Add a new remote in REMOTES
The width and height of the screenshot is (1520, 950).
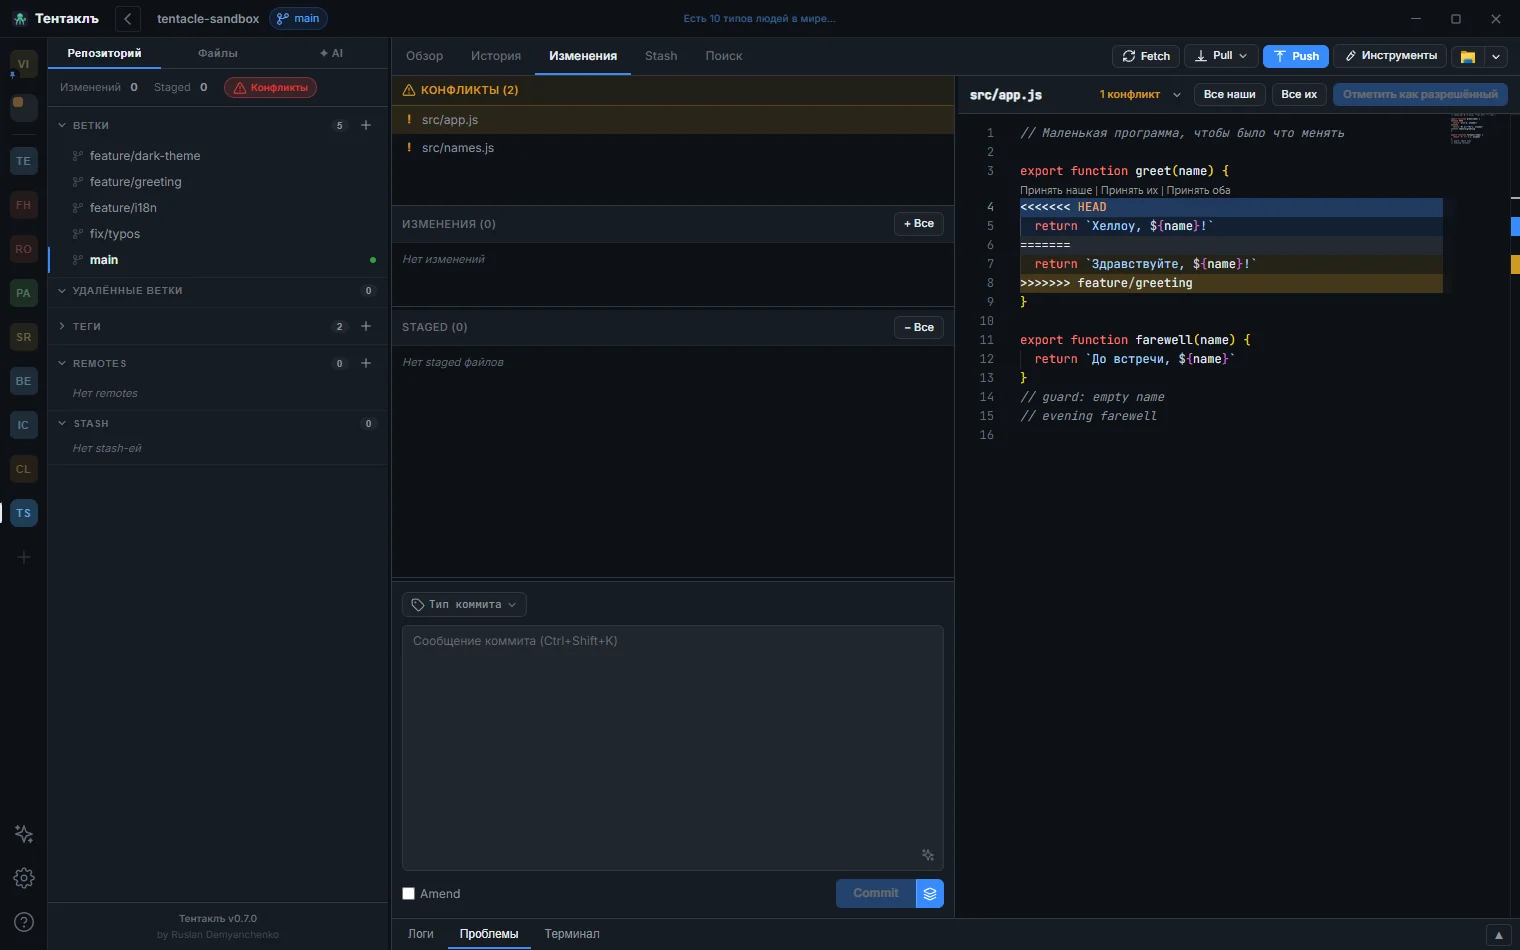pos(366,363)
